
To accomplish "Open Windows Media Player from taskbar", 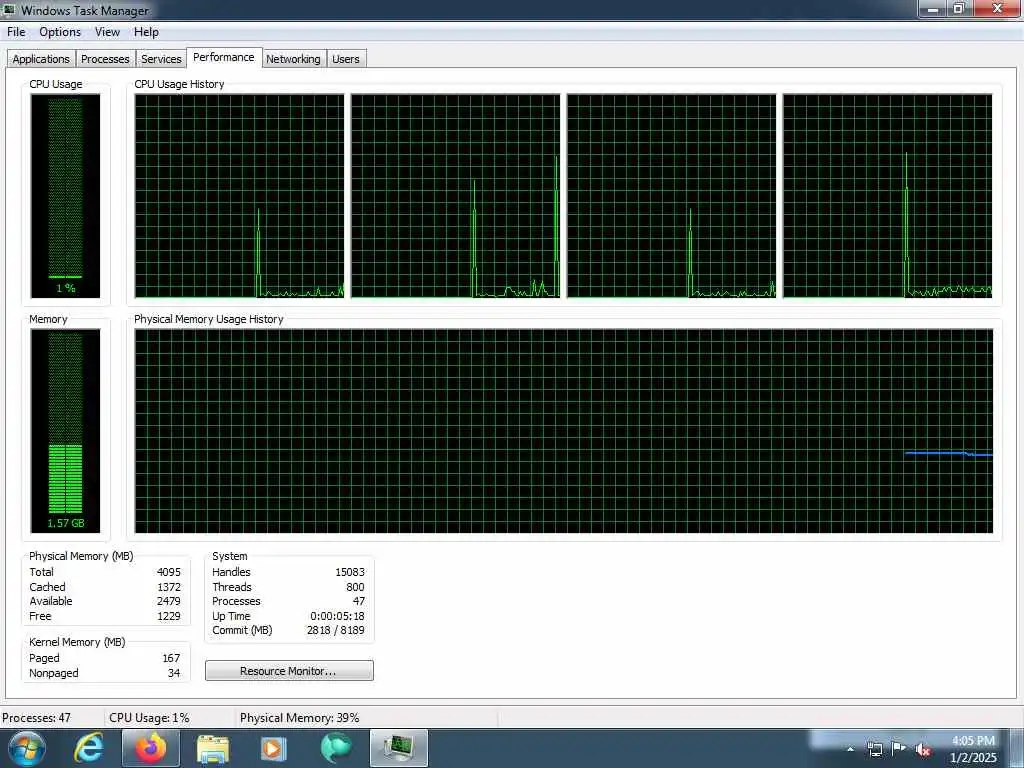I will (274, 748).
